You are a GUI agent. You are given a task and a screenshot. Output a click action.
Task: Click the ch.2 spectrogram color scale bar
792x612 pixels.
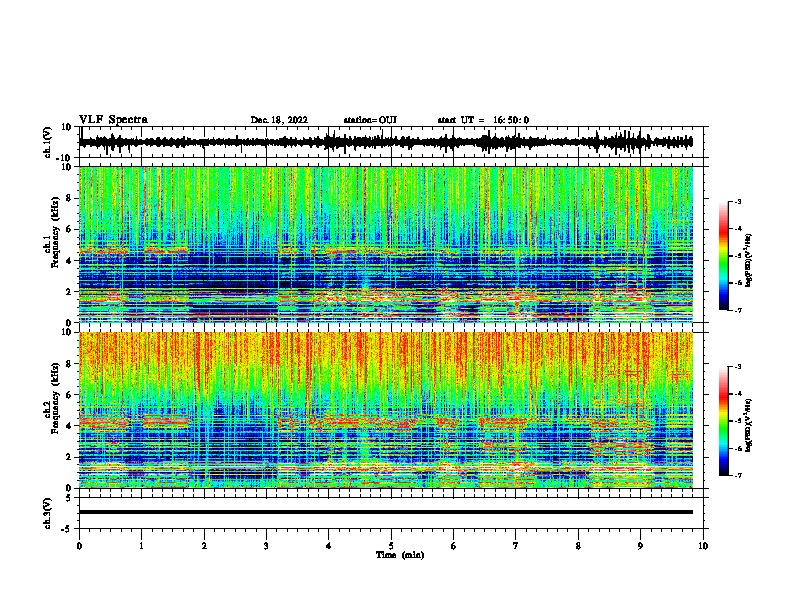(x=723, y=421)
